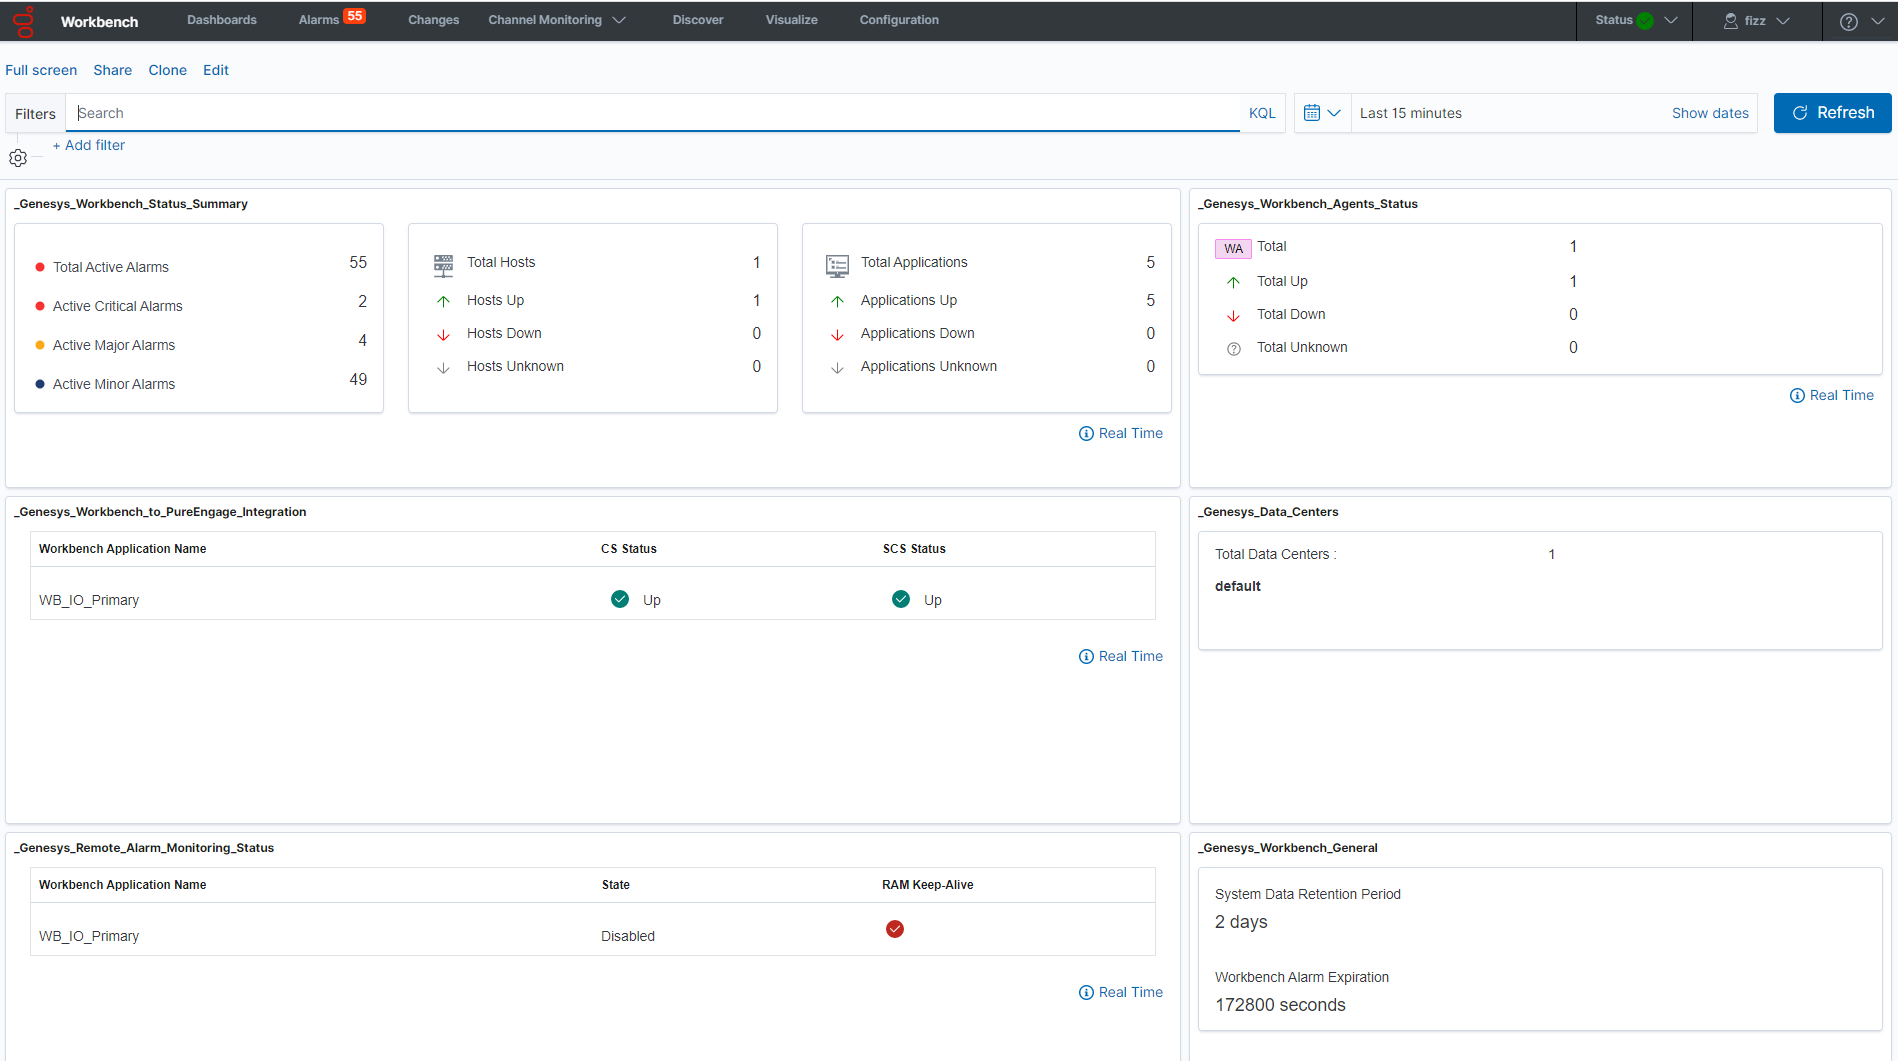Click the Total Applications monitor icon
1898x1061 pixels.
click(837, 265)
